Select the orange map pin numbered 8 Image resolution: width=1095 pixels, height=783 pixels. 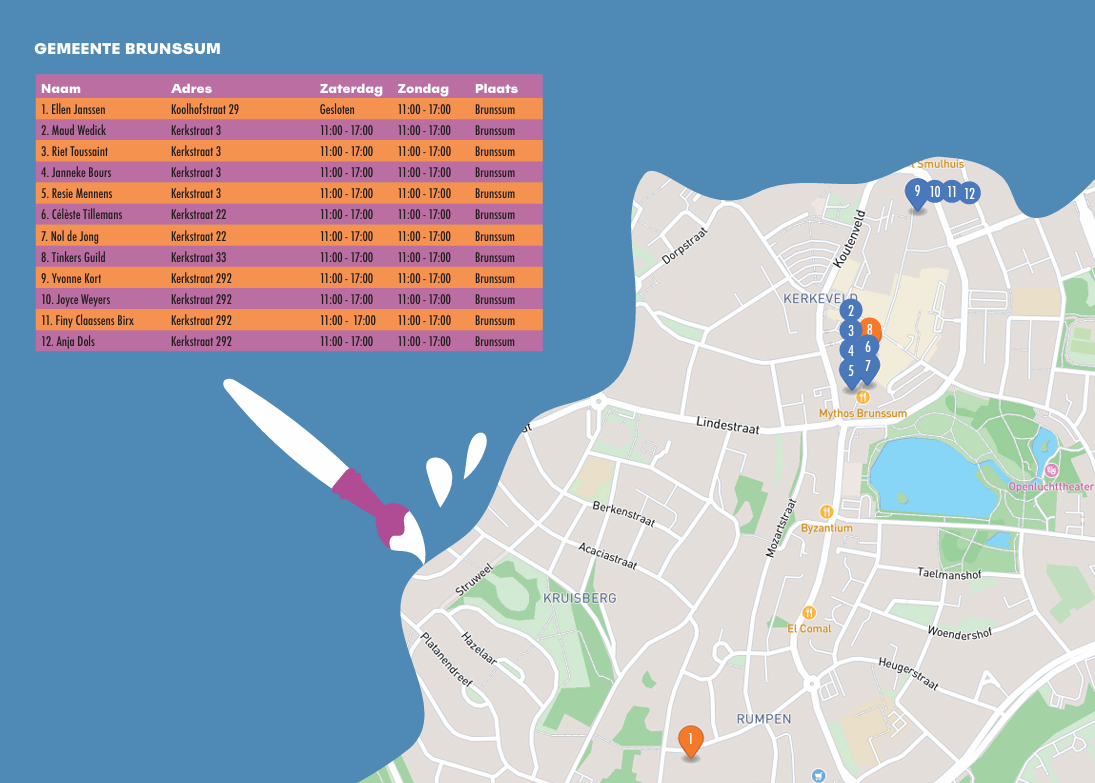(871, 329)
